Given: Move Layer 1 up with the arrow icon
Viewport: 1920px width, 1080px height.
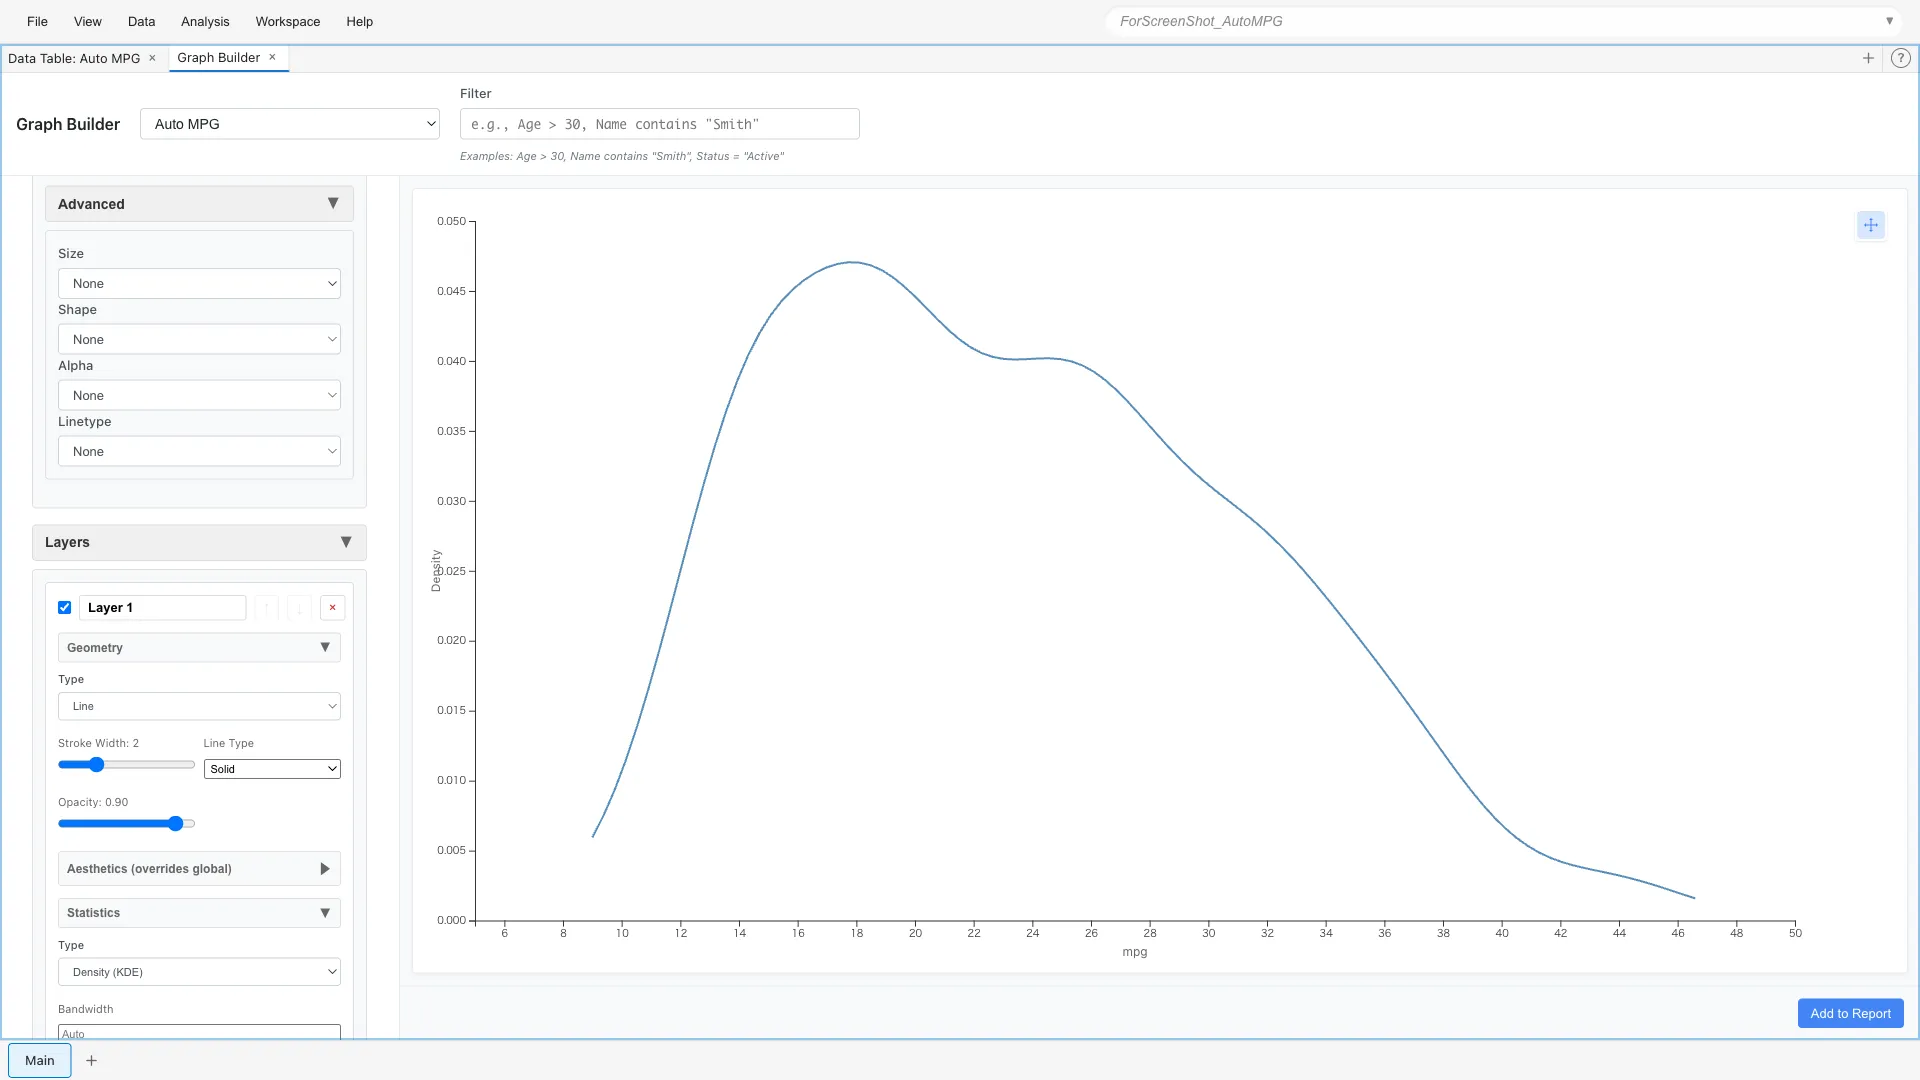Looking at the screenshot, I should [x=266, y=607].
